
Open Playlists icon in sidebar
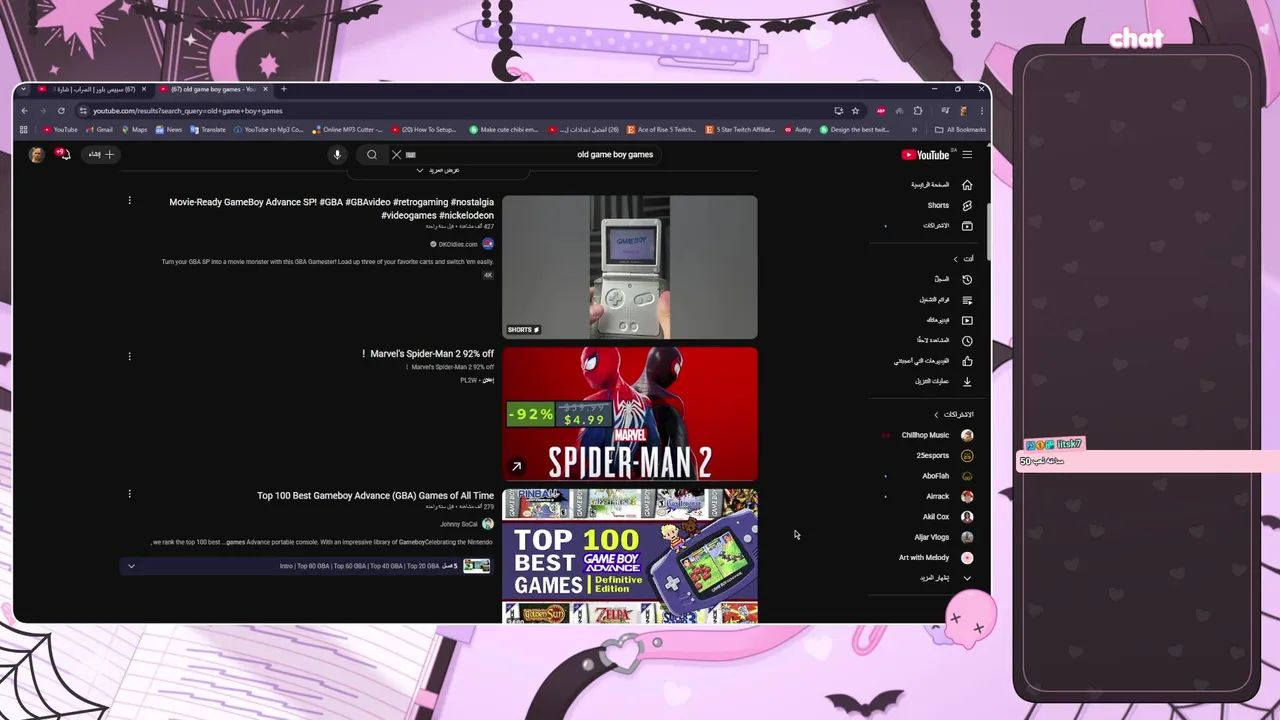967,300
